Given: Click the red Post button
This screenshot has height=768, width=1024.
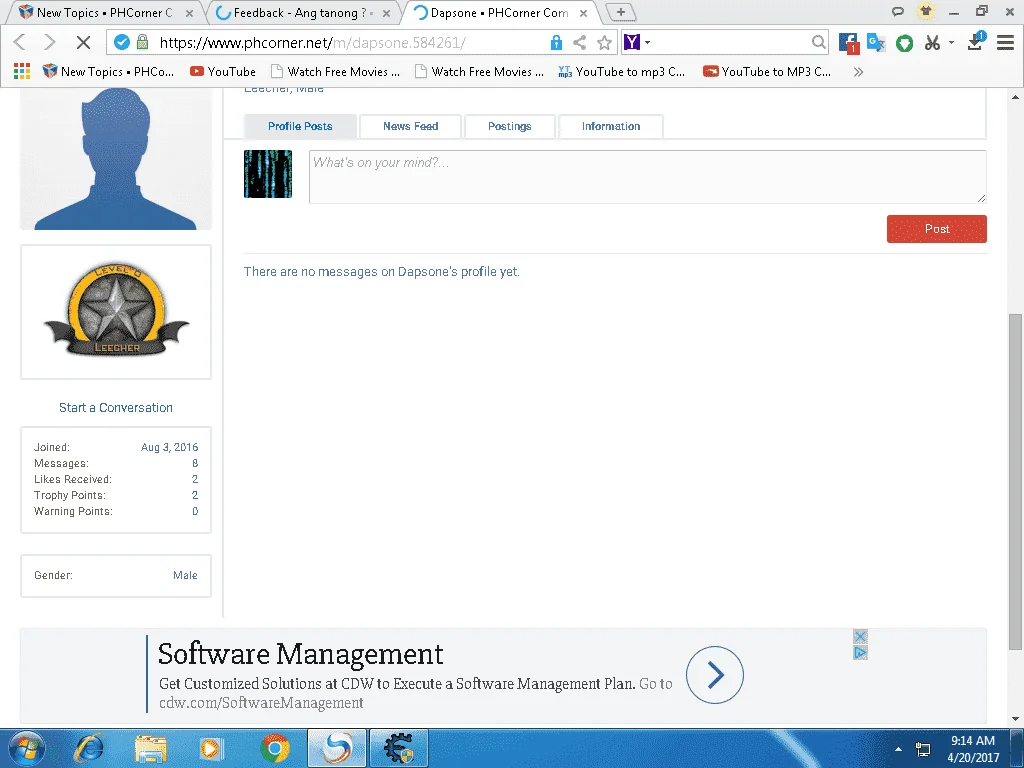Looking at the screenshot, I should point(936,229).
